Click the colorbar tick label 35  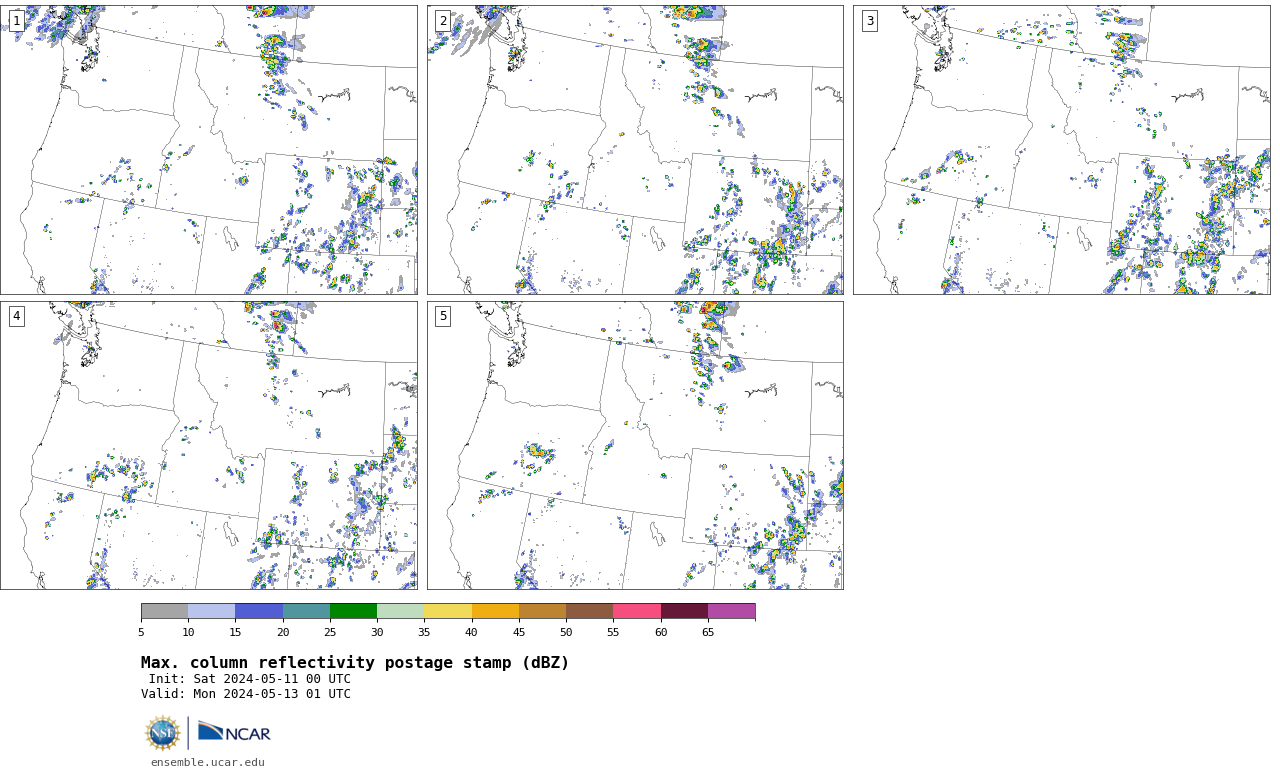(424, 632)
